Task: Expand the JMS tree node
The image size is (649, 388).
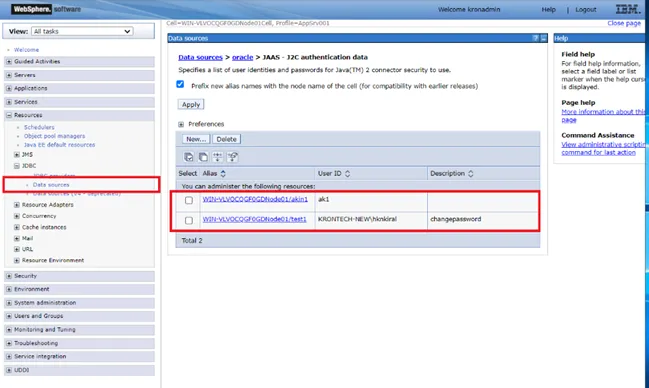Action: coord(17,154)
